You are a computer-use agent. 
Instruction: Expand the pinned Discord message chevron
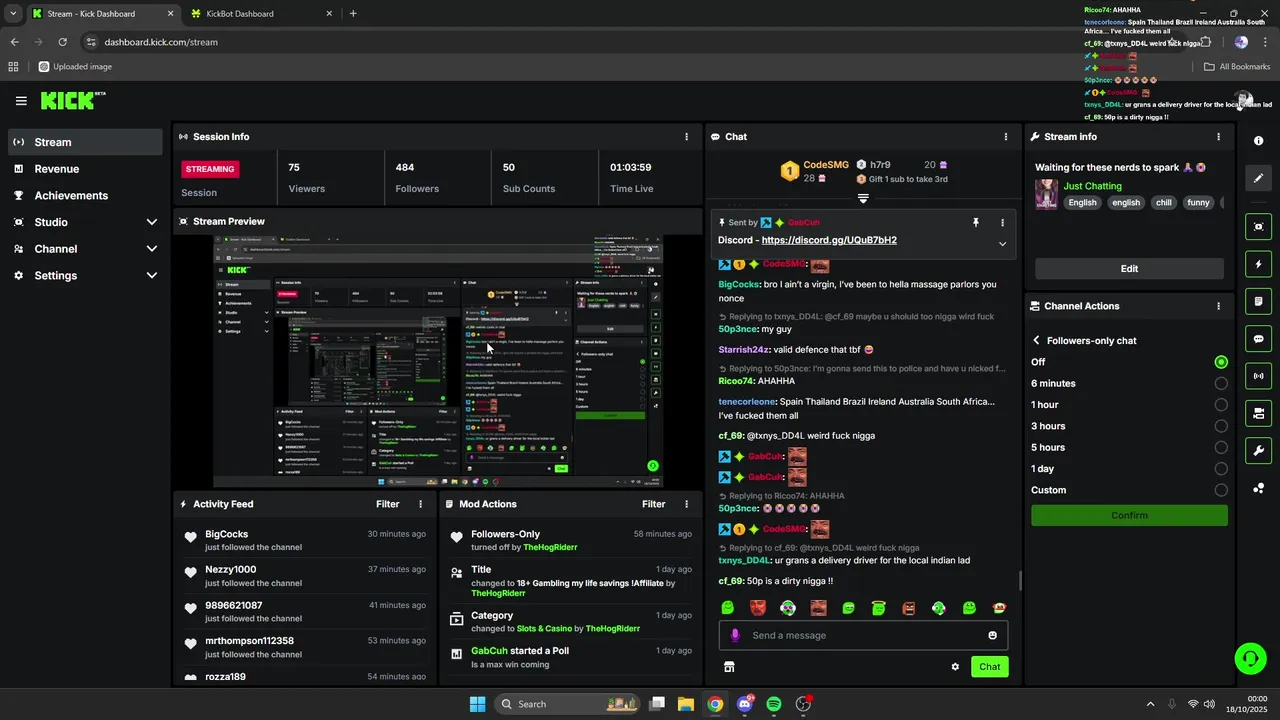tap(1002, 244)
